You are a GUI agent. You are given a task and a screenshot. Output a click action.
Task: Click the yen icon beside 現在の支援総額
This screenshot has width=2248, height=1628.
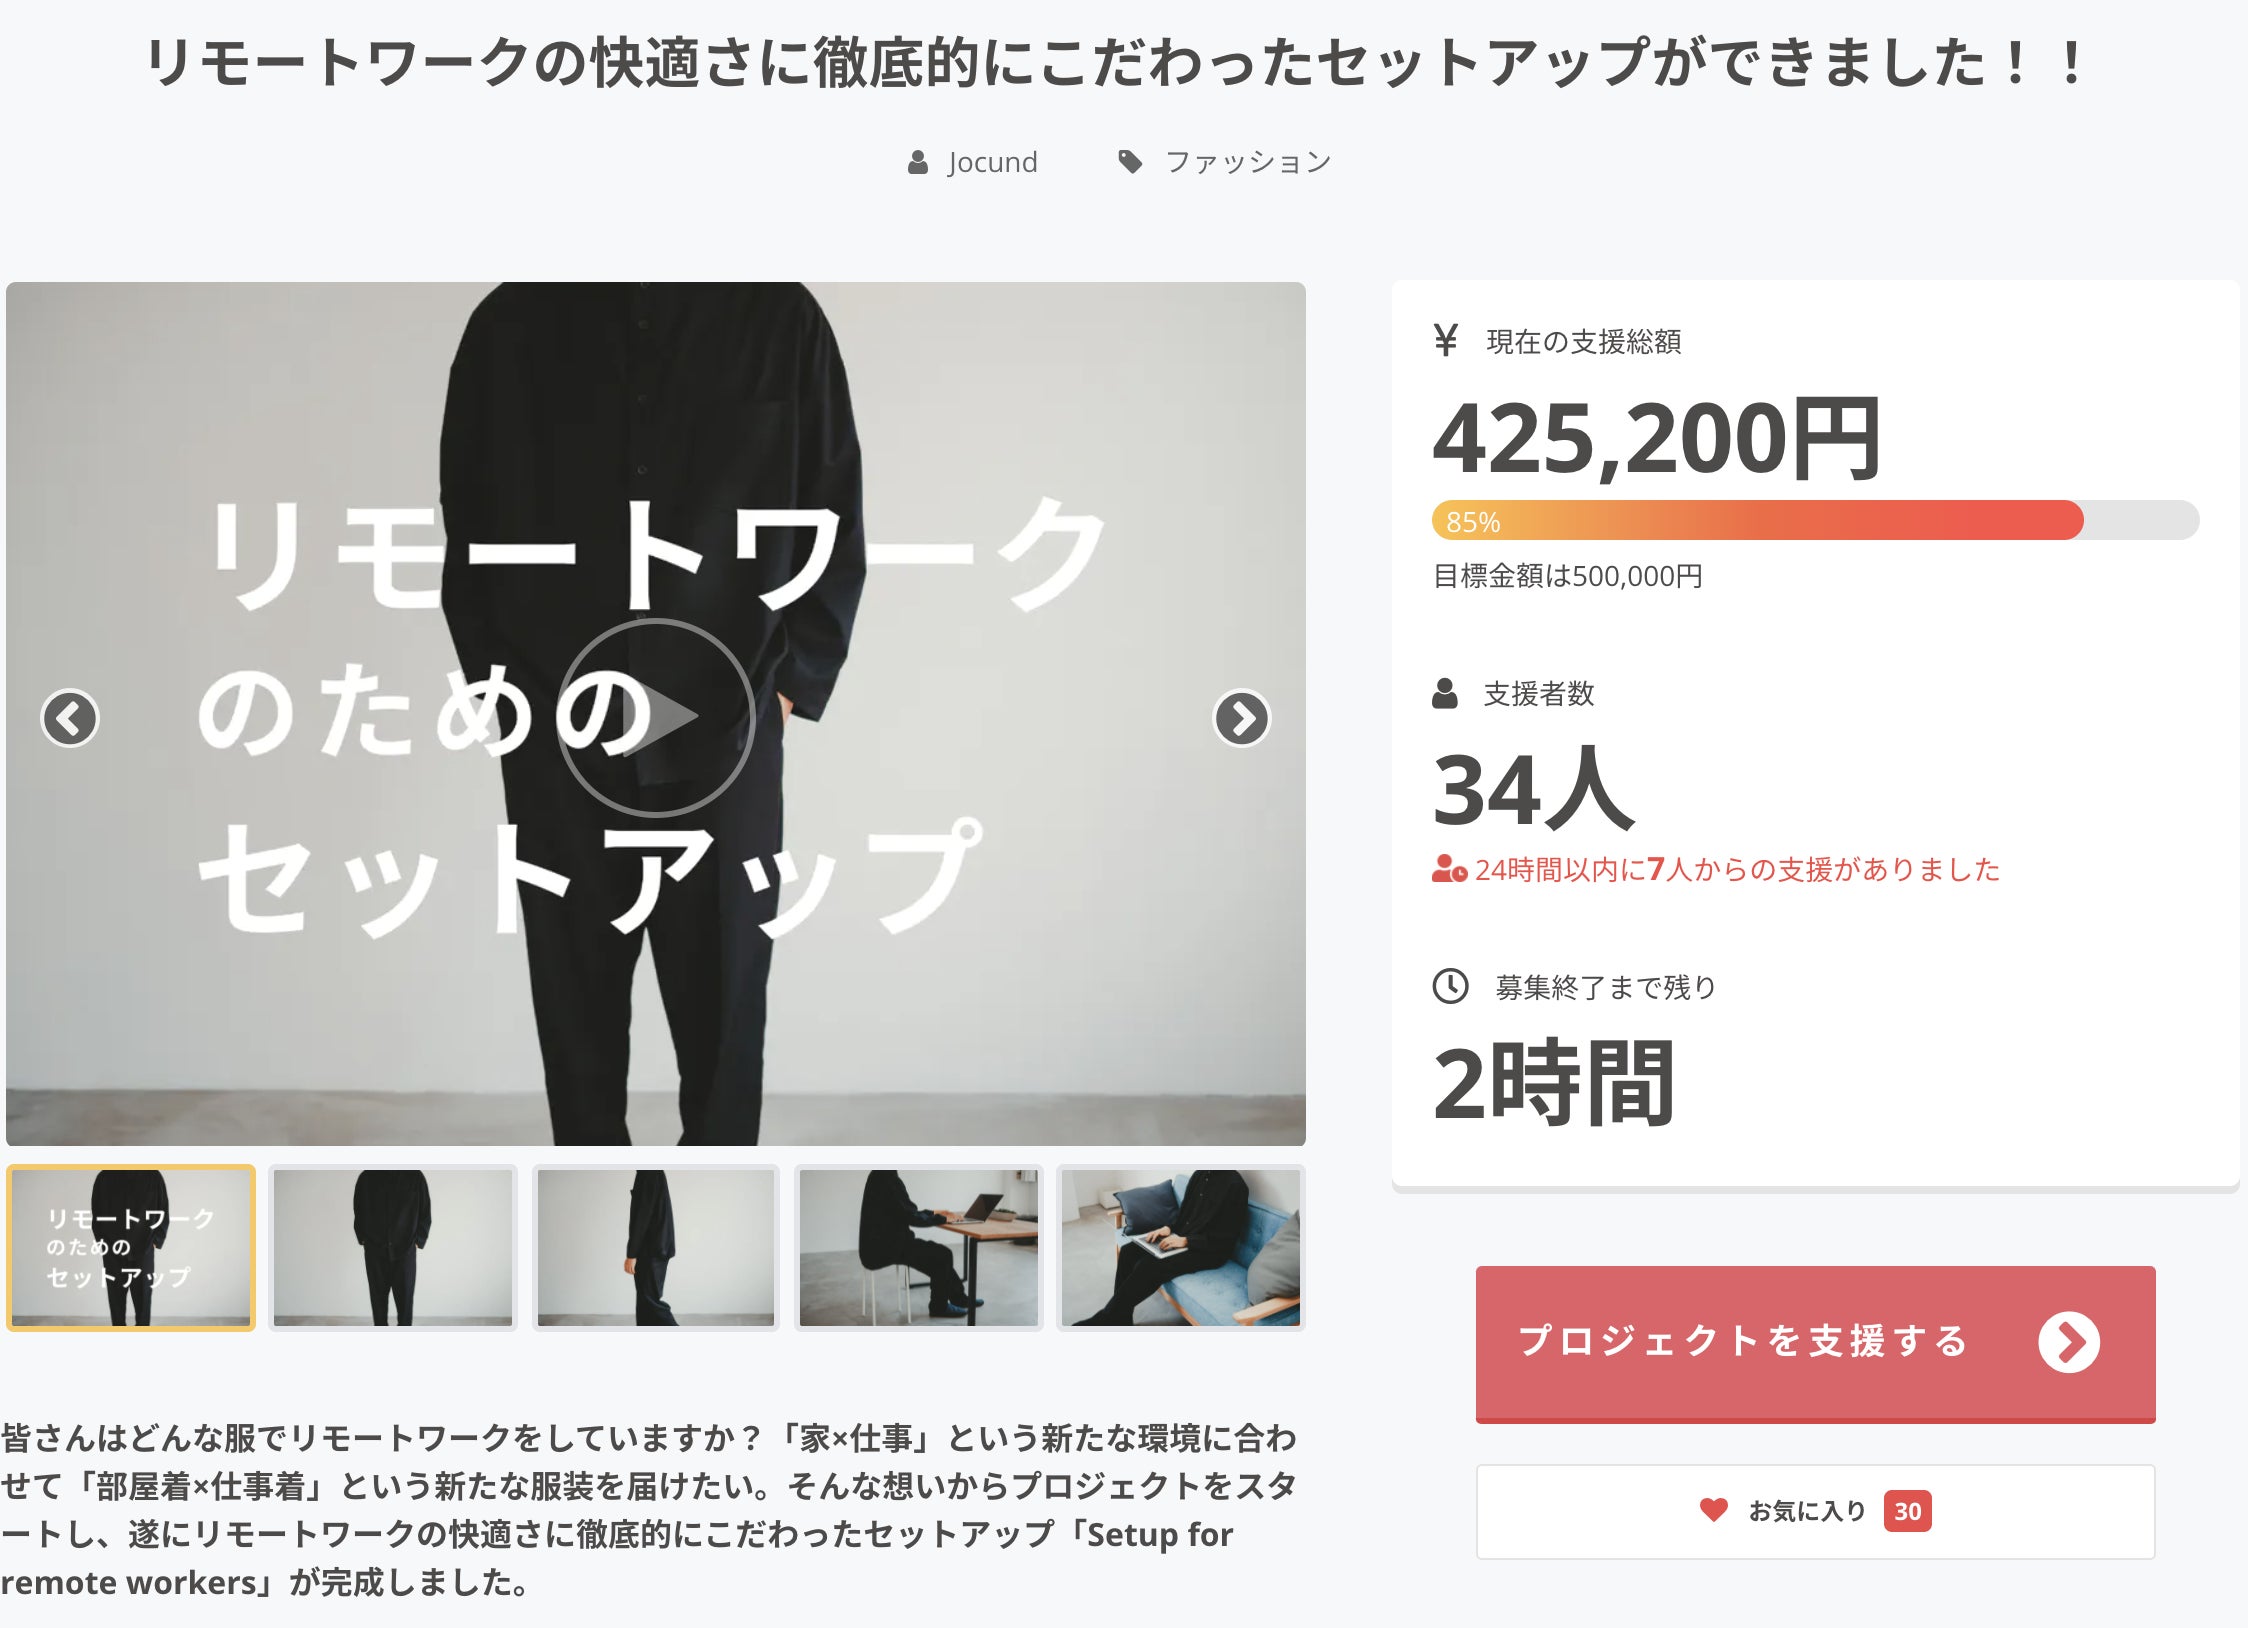click(x=1445, y=340)
